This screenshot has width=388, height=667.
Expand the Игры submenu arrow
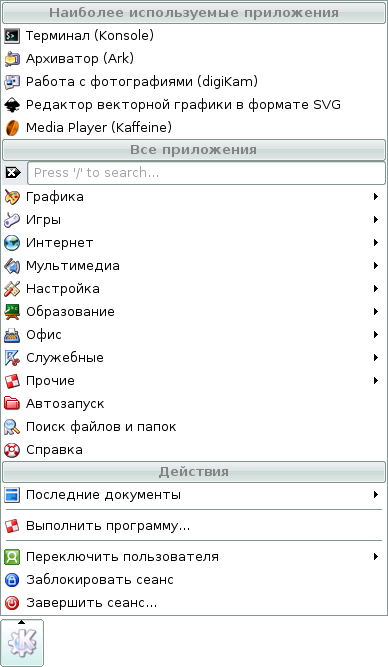click(x=376, y=219)
